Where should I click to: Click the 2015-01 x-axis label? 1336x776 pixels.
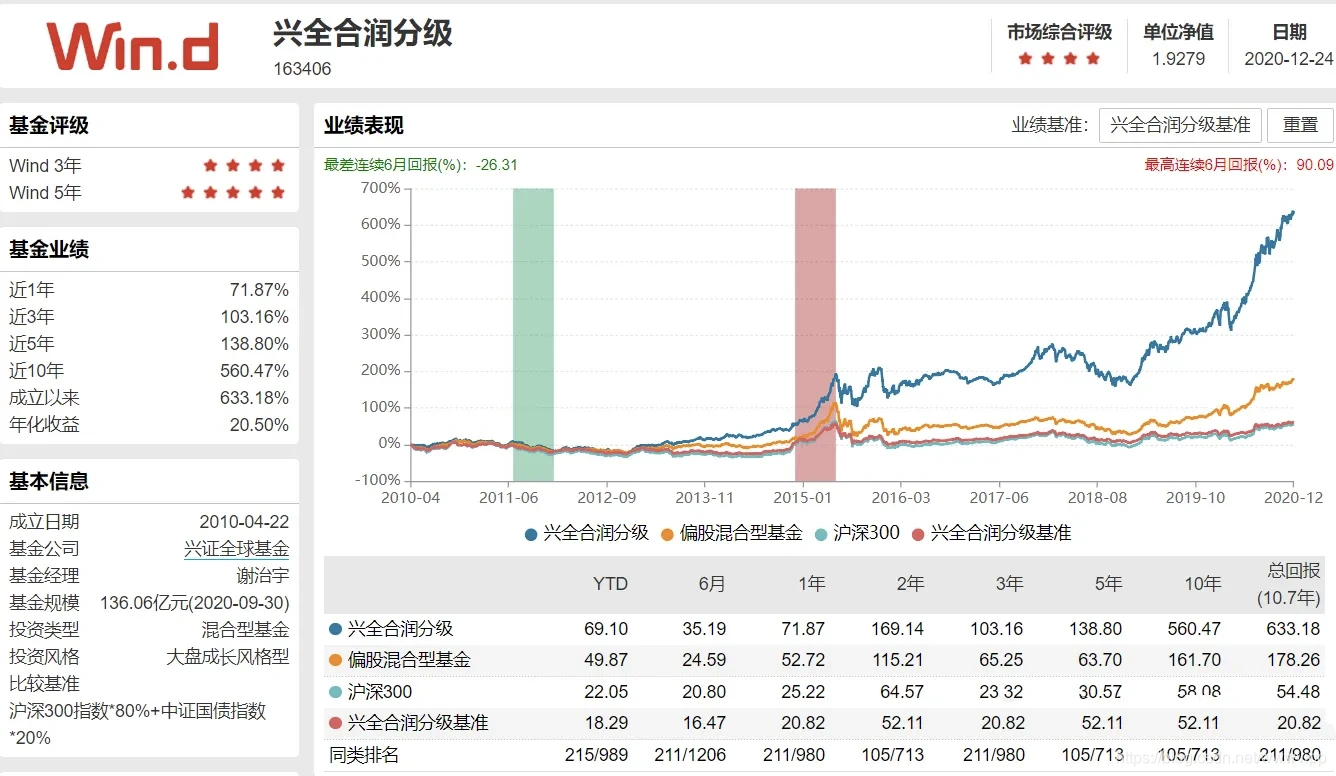click(803, 497)
